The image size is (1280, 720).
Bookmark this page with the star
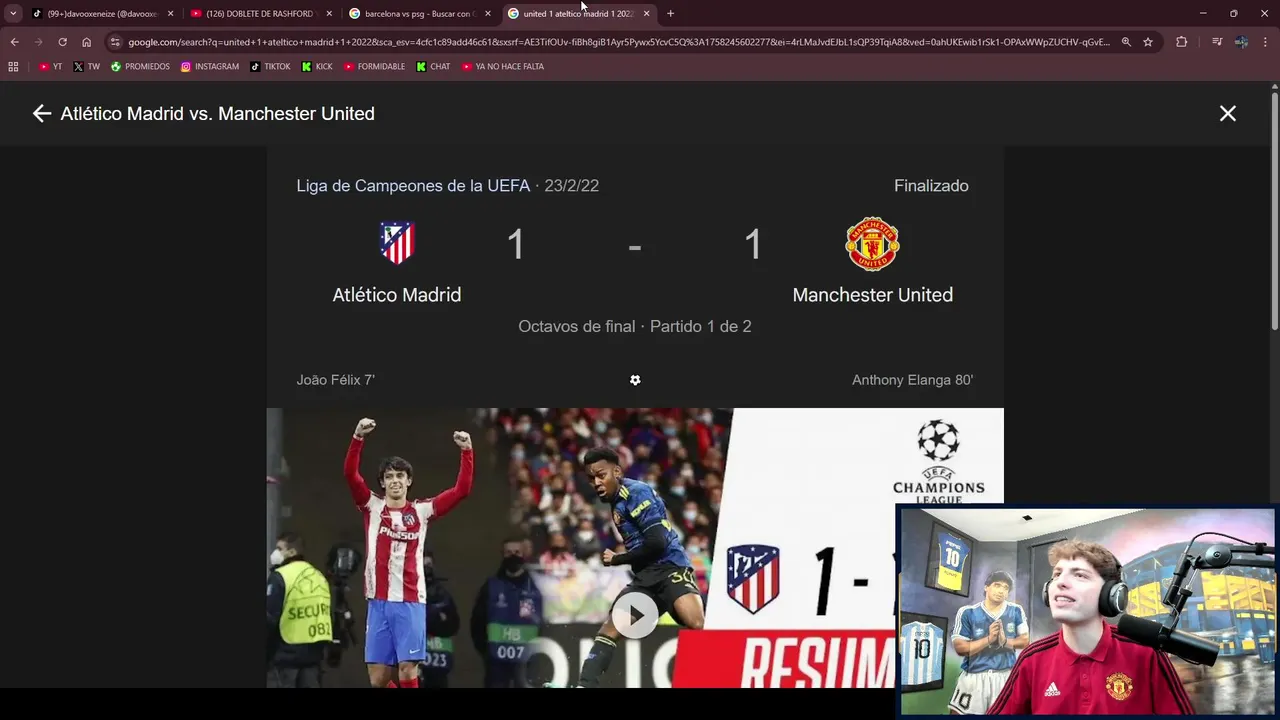(x=1148, y=42)
